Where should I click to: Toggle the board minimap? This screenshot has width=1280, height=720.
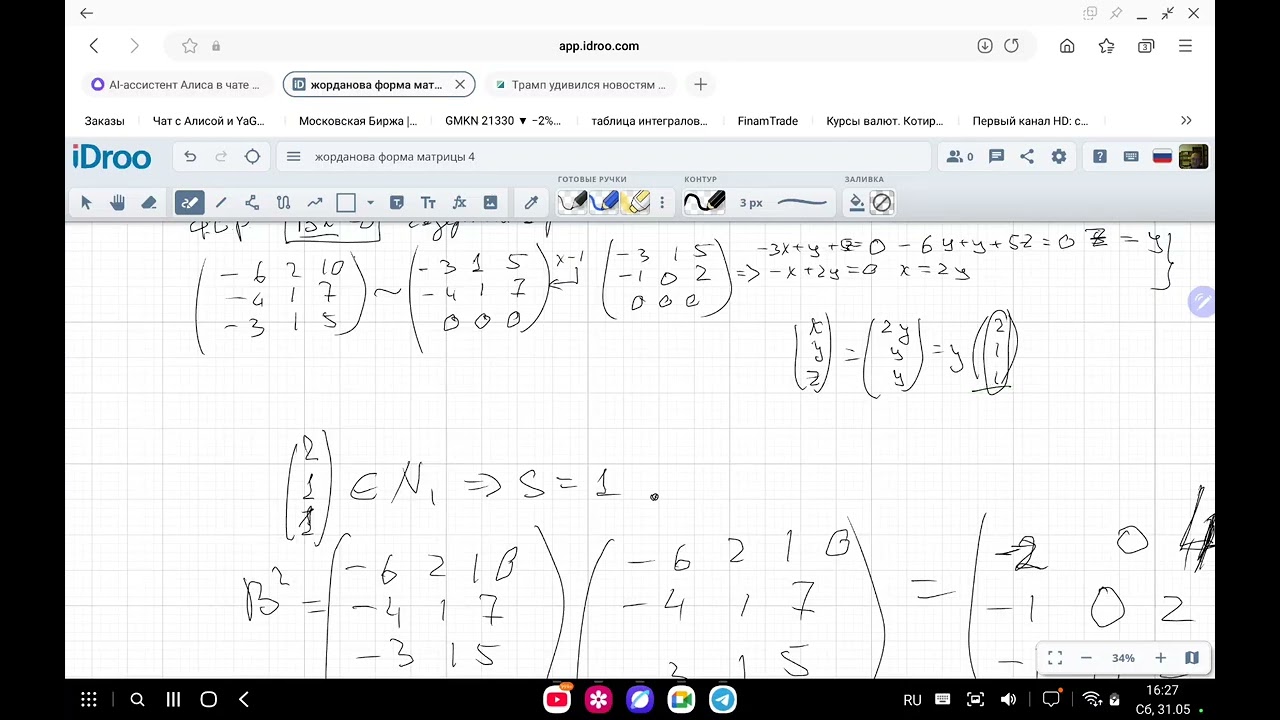1192,658
